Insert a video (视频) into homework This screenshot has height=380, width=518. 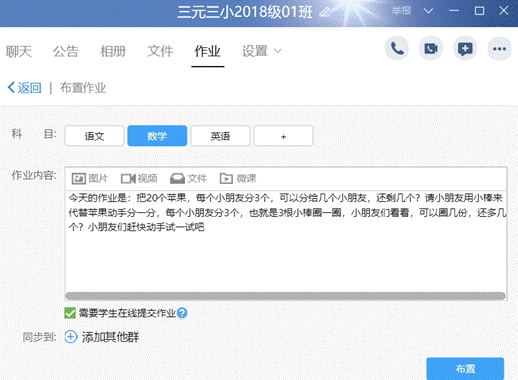point(139,178)
